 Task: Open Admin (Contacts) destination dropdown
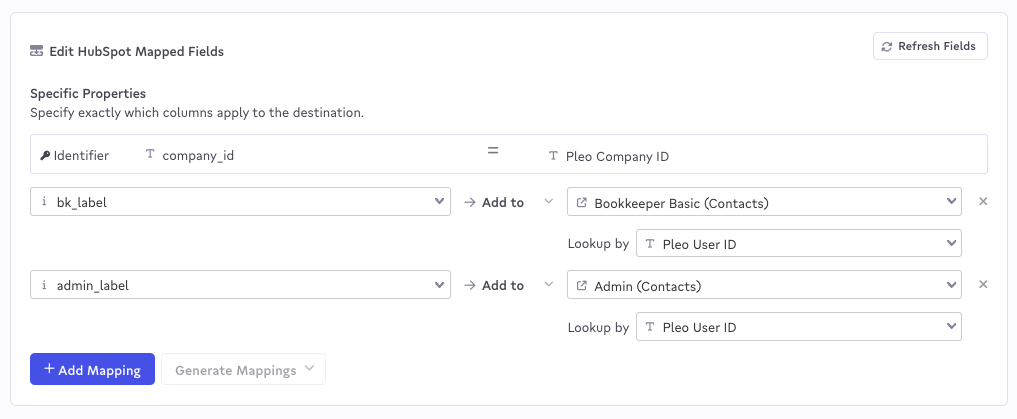click(764, 285)
